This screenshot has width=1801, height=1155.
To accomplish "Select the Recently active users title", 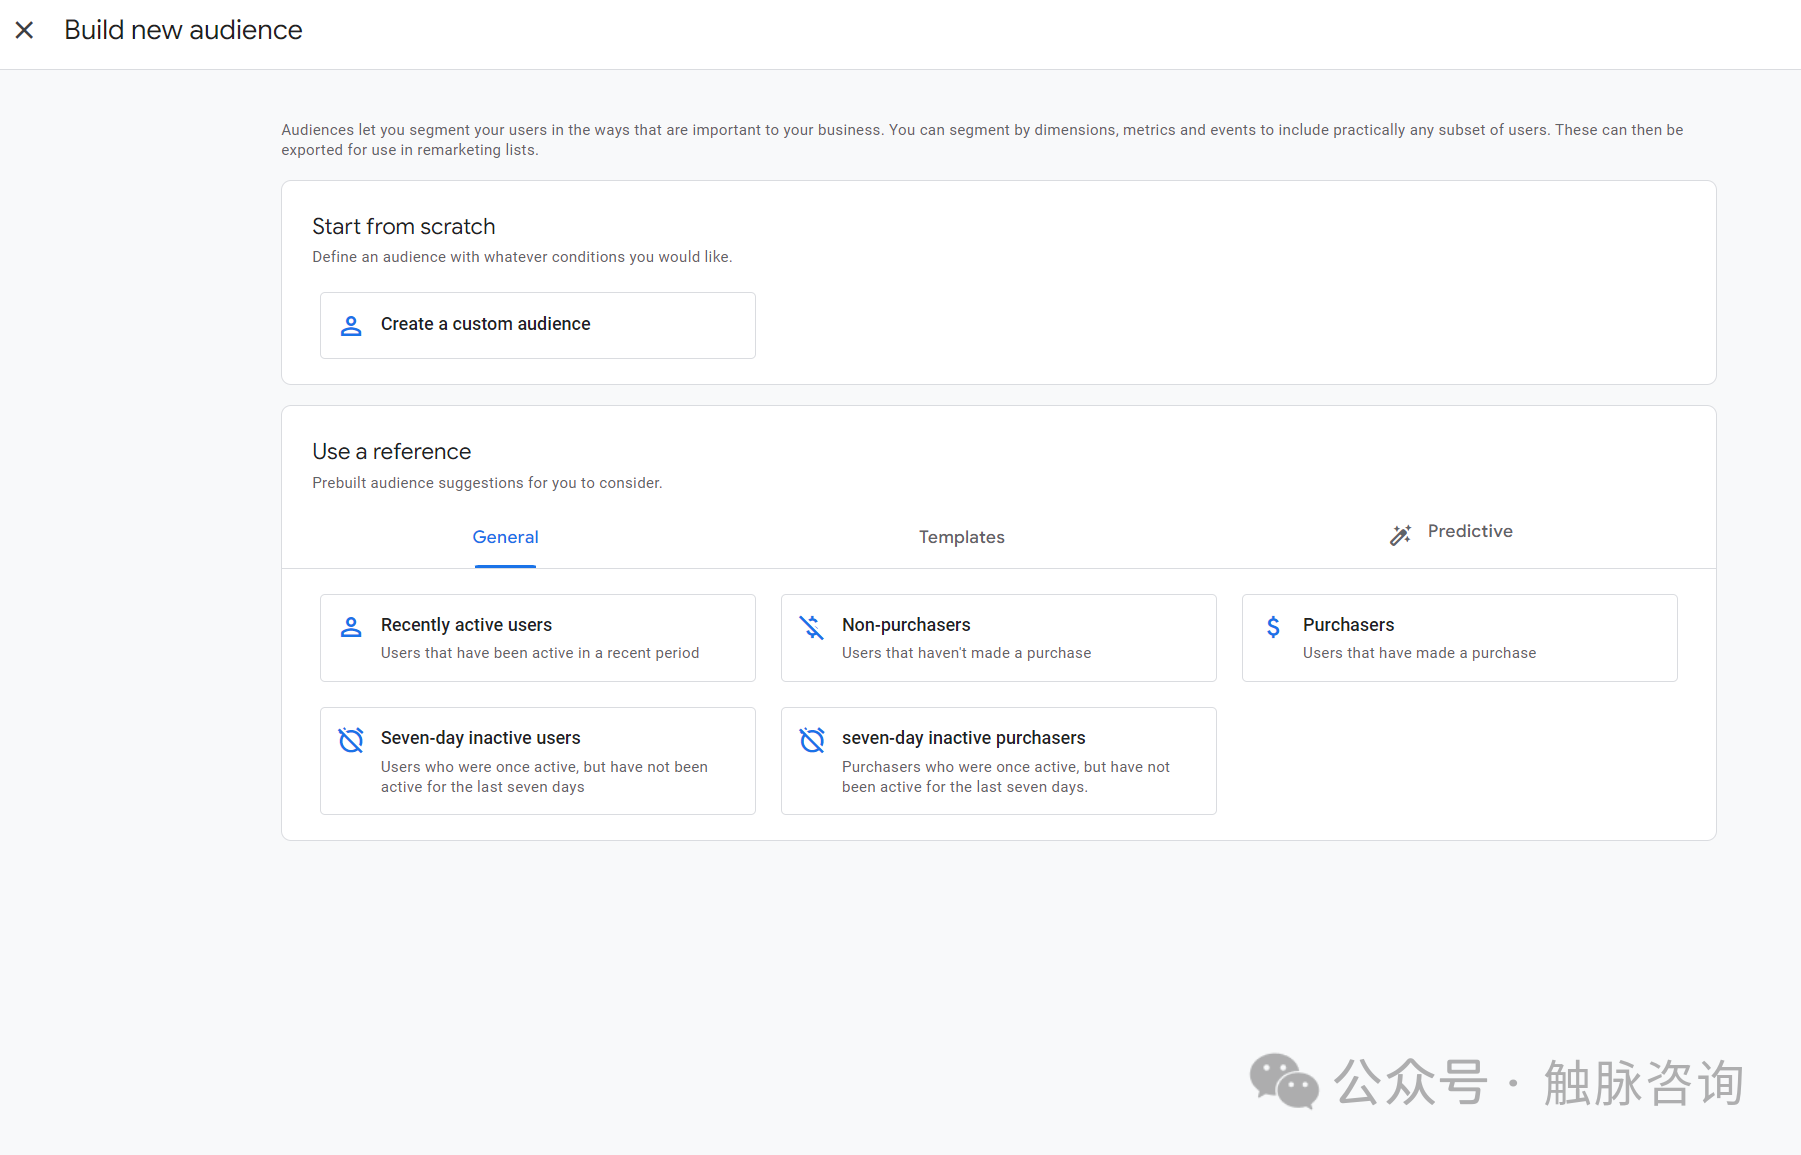I will (x=466, y=625).
